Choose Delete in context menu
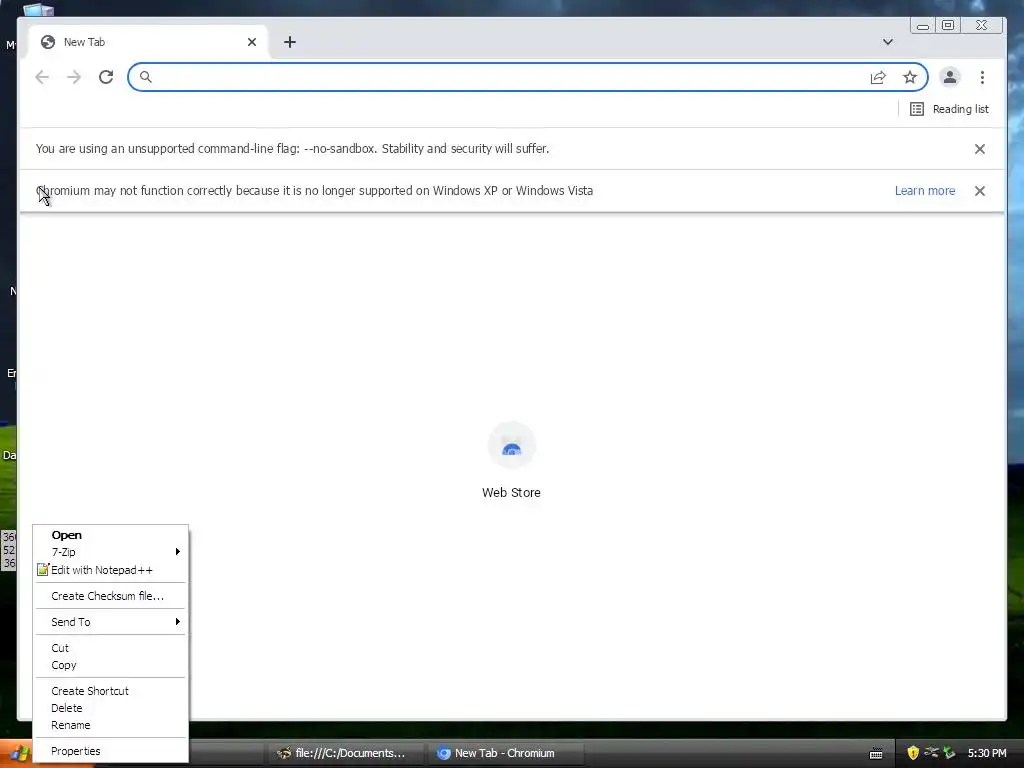This screenshot has width=1024, height=768. [x=110, y=708]
